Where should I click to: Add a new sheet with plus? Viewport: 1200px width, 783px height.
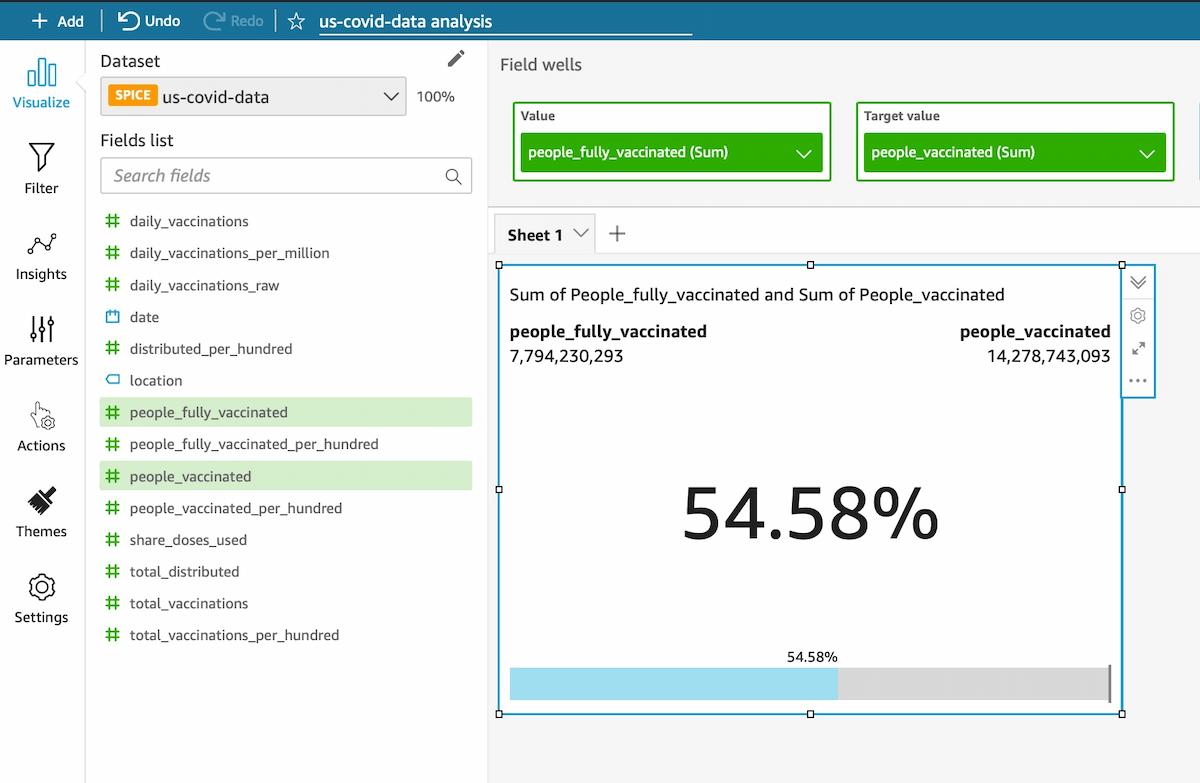coord(617,234)
